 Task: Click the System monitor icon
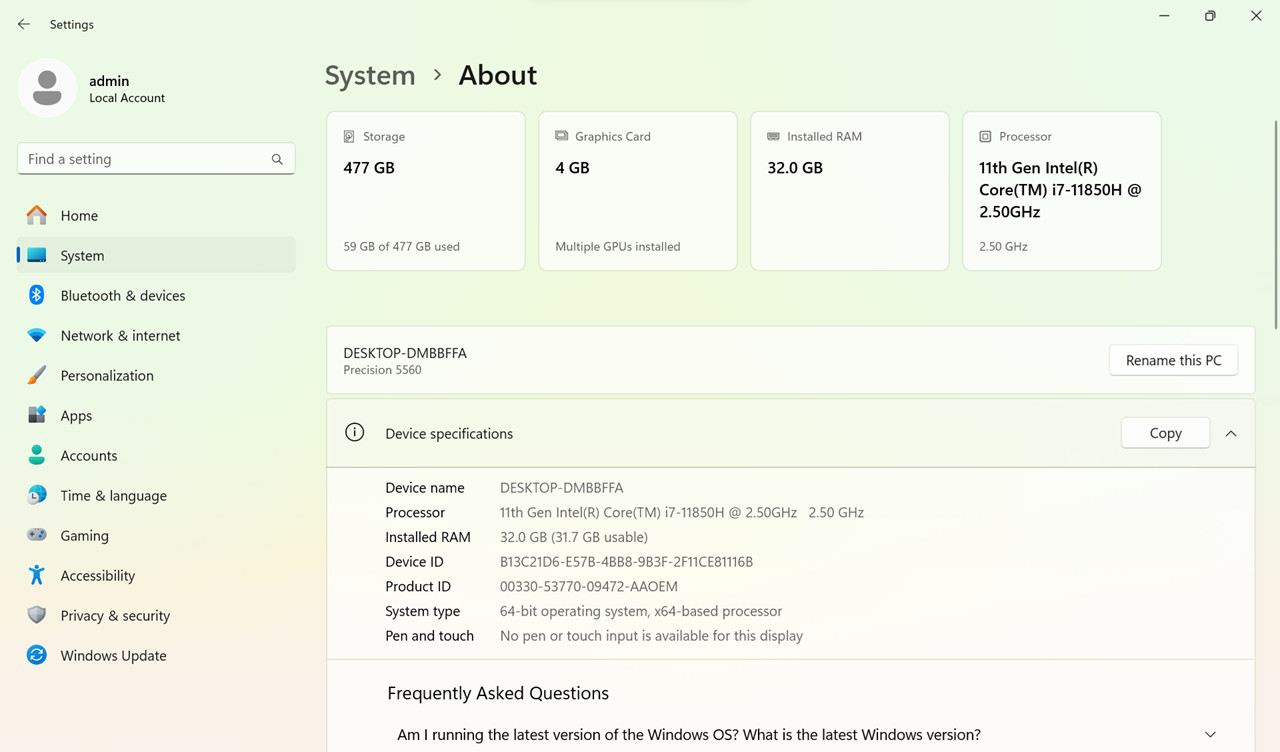point(37,255)
